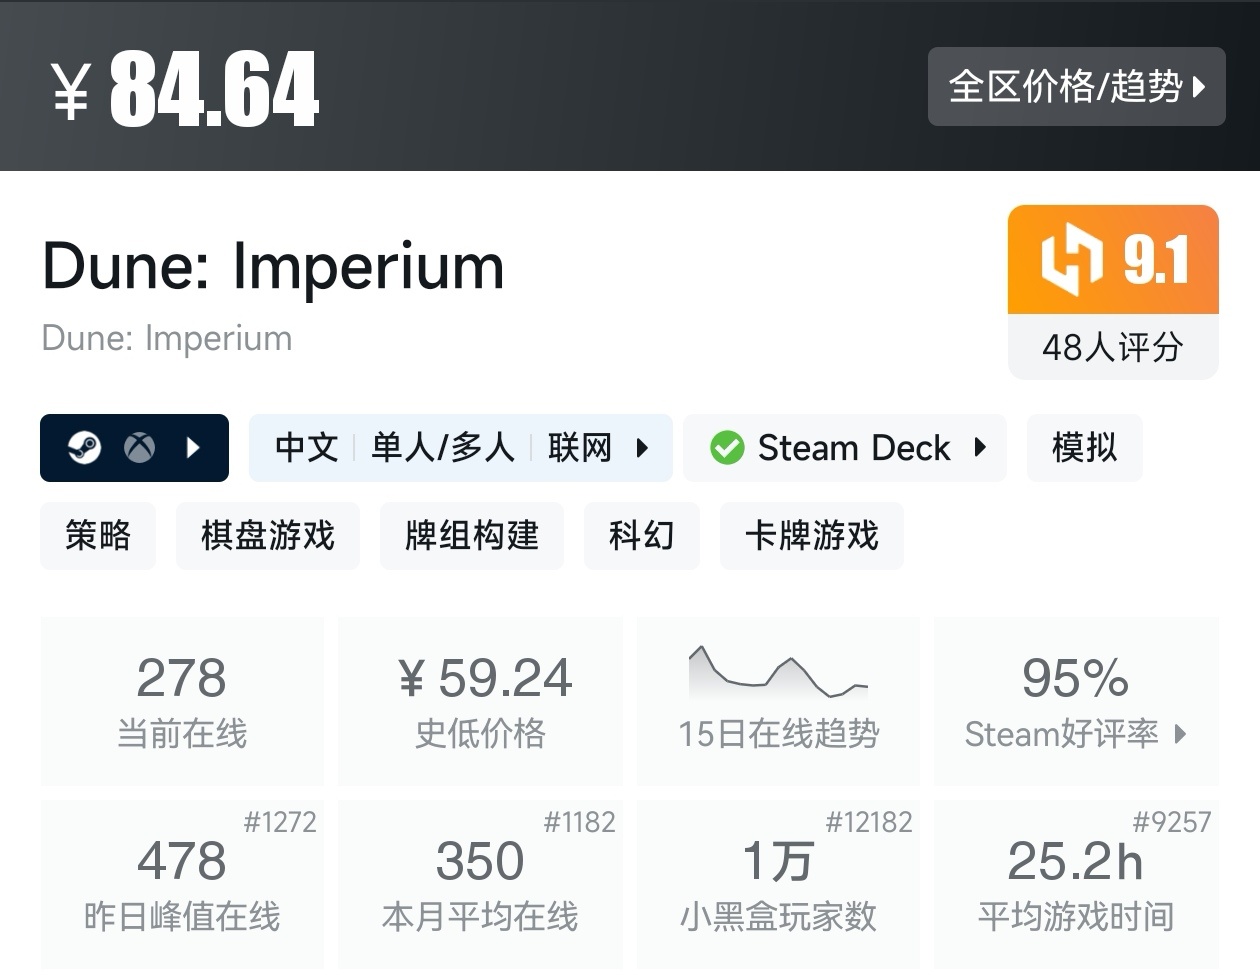The height and width of the screenshot is (979, 1260).
Task: Select the 卡牌游戏 tag
Action: coord(811,536)
